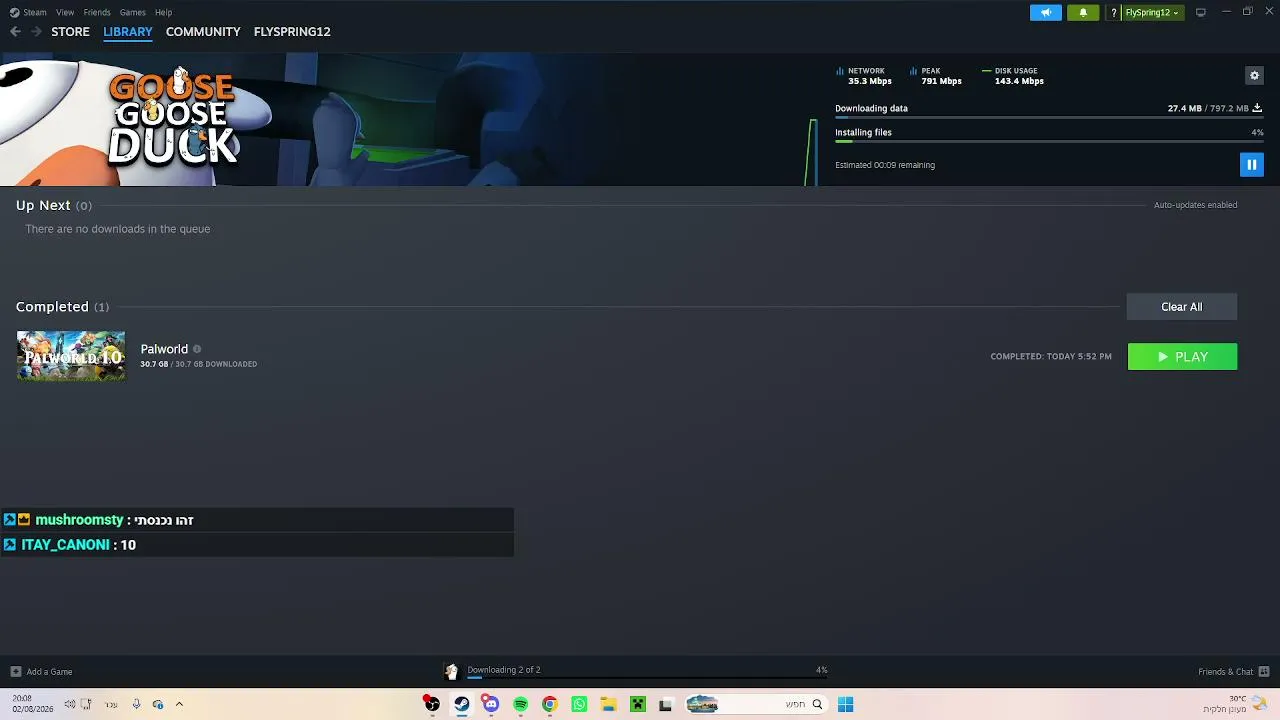
Task: Click the Installing files progress bar
Action: [x=1049, y=142]
